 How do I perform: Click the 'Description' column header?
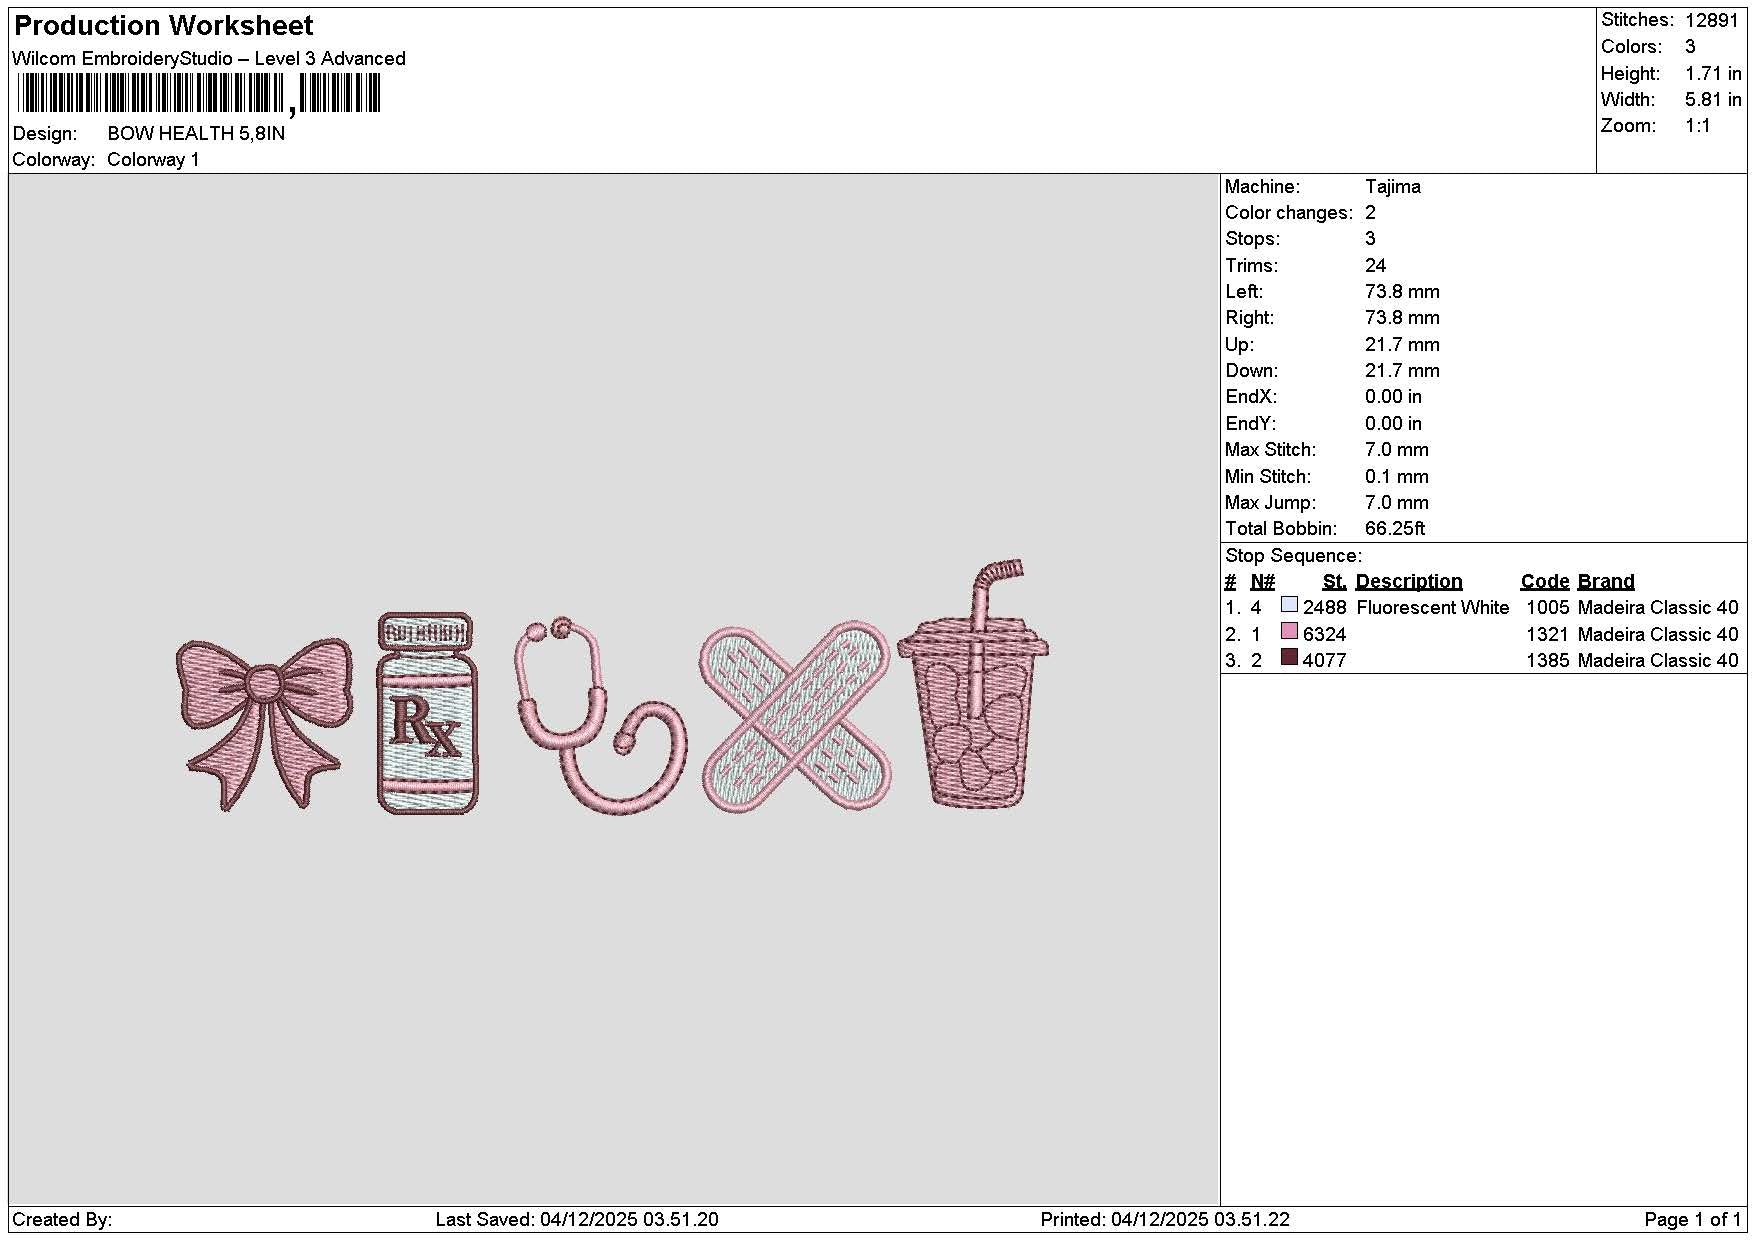click(x=1408, y=582)
